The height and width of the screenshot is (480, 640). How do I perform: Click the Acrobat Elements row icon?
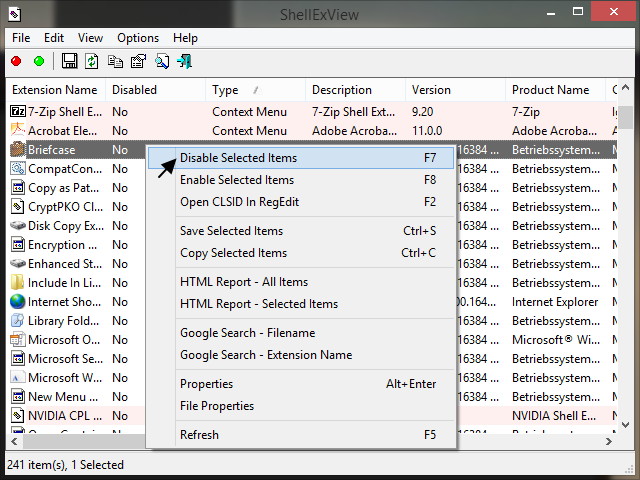click(x=18, y=130)
